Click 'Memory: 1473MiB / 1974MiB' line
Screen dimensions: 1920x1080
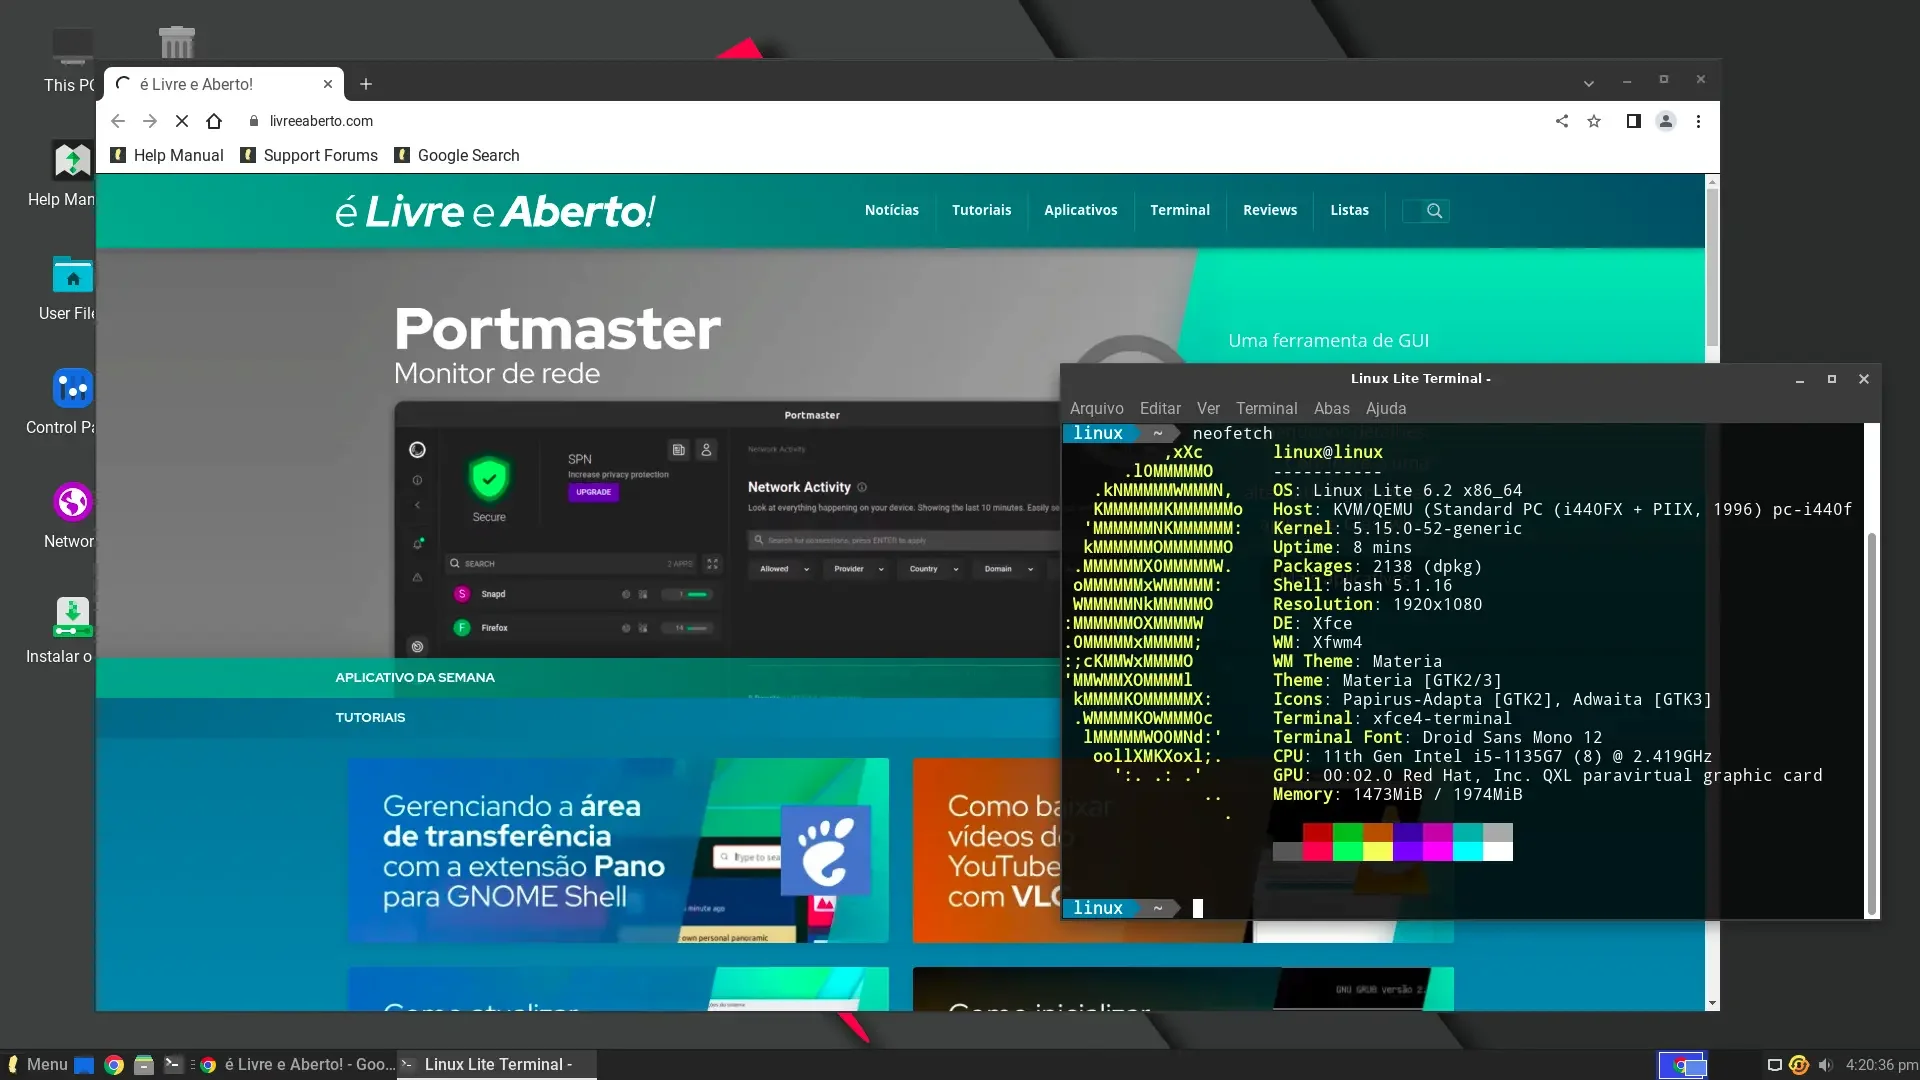click(x=1397, y=794)
